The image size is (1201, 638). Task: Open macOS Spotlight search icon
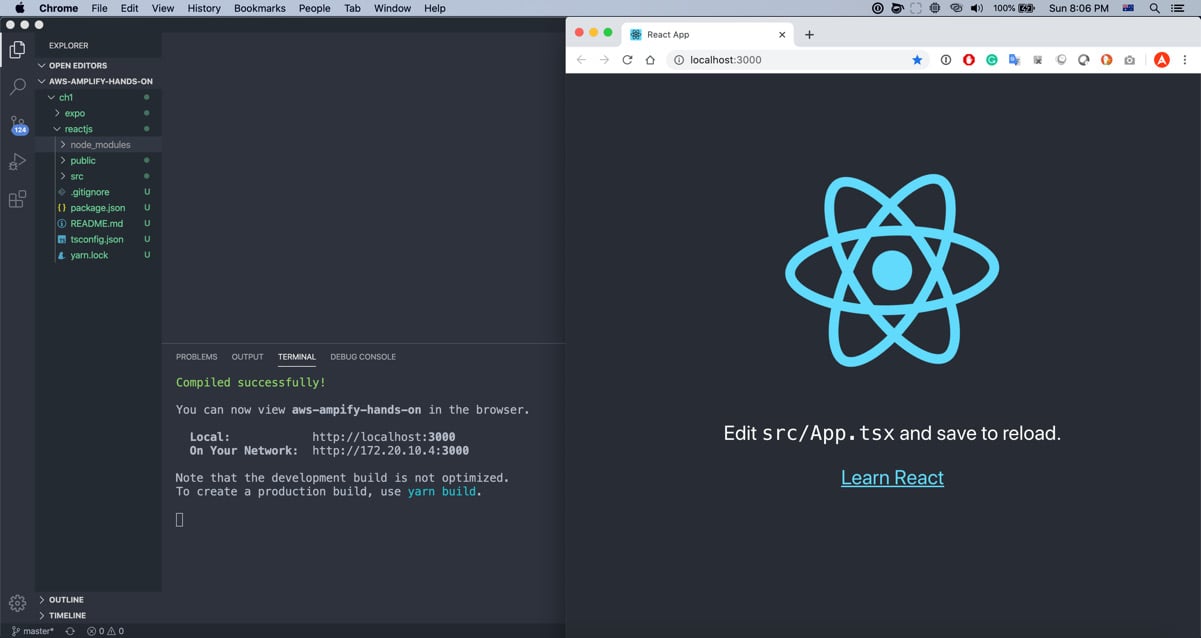tap(1155, 8)
